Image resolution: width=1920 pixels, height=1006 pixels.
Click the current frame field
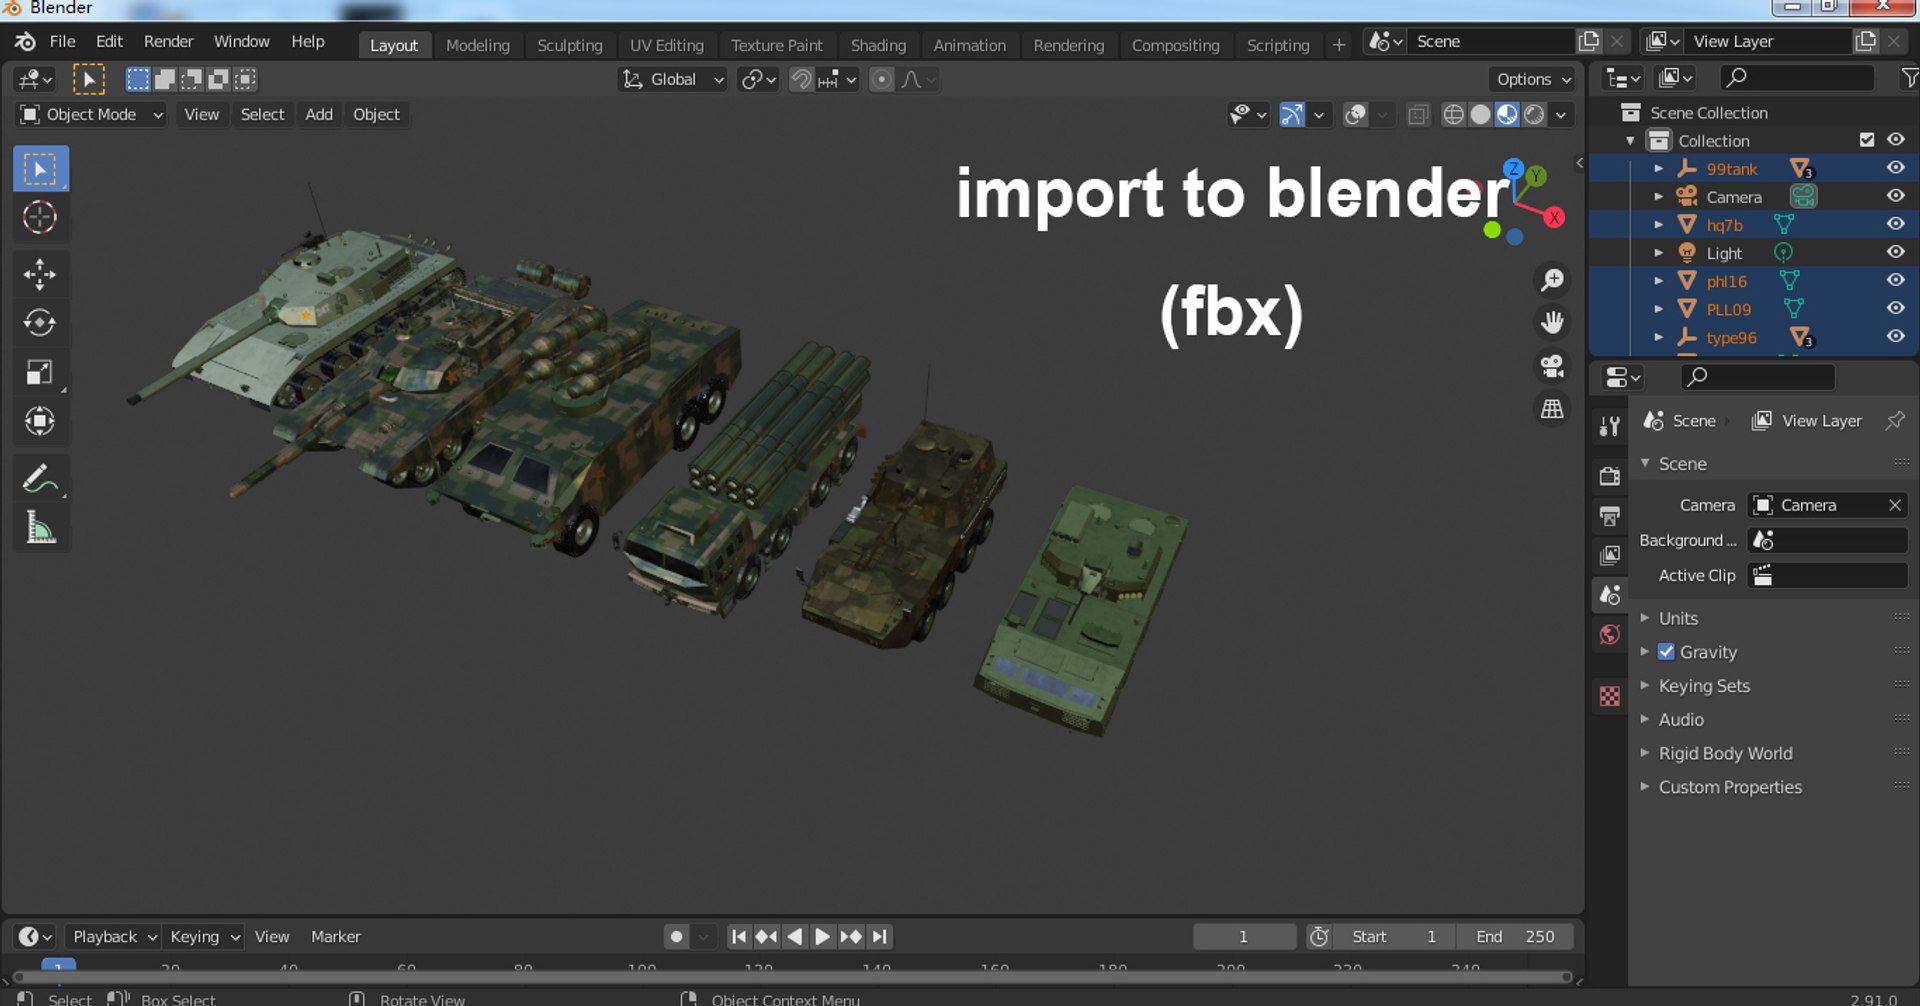coord(1243,937)
